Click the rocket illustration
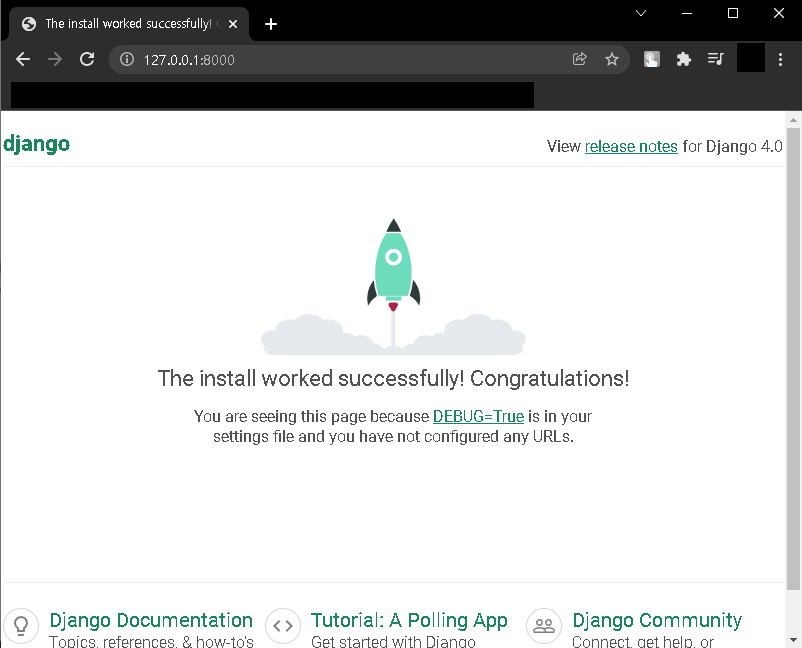This screenshot has height=648, width=802. pos(393,286)
